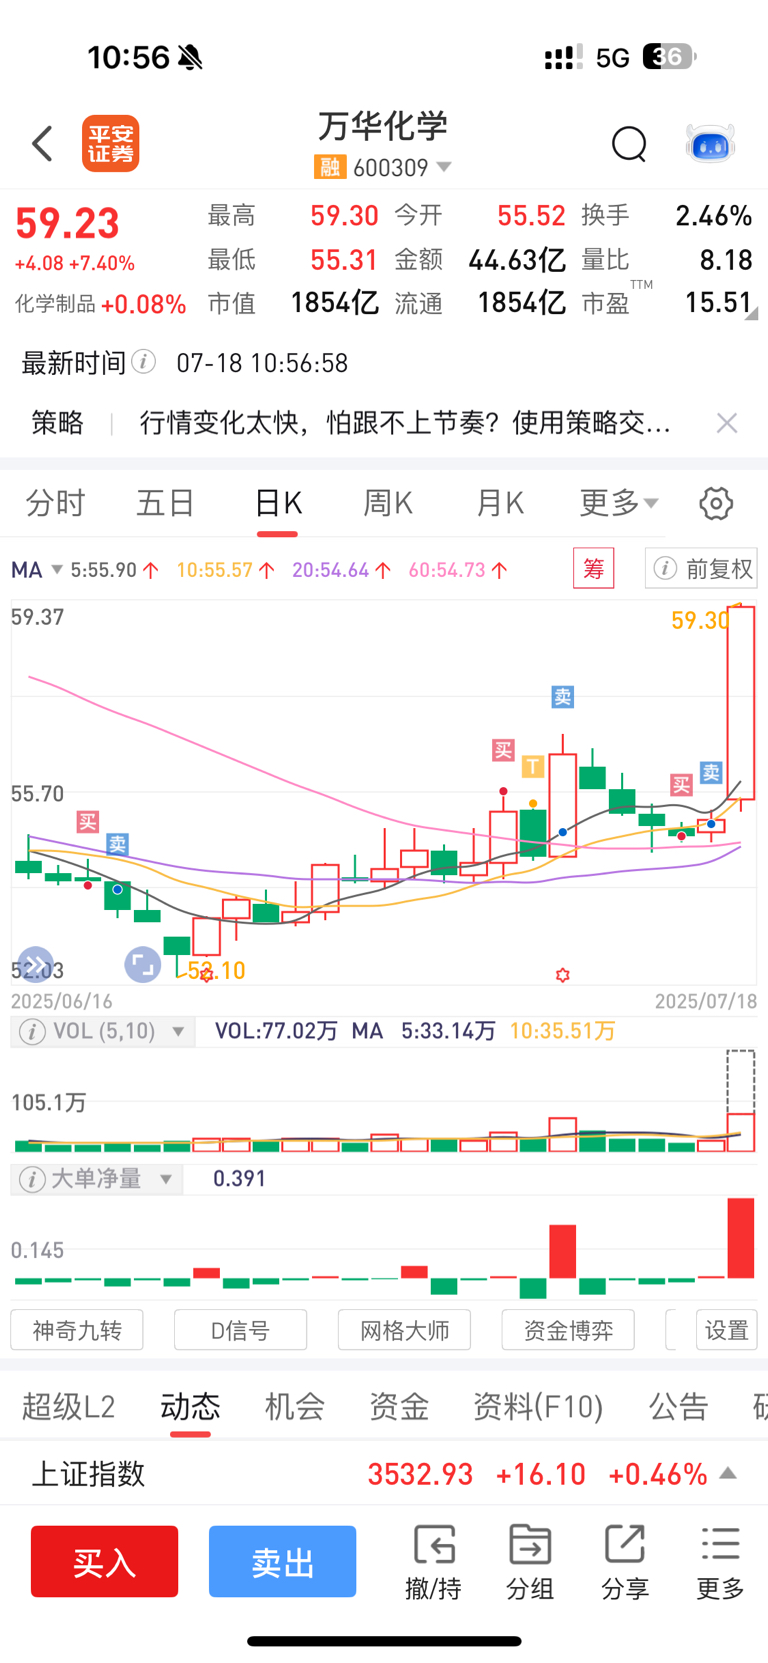Tap the orange T signal marker
Viewport: 768px width, 1663px height.
tap(533, 767)
